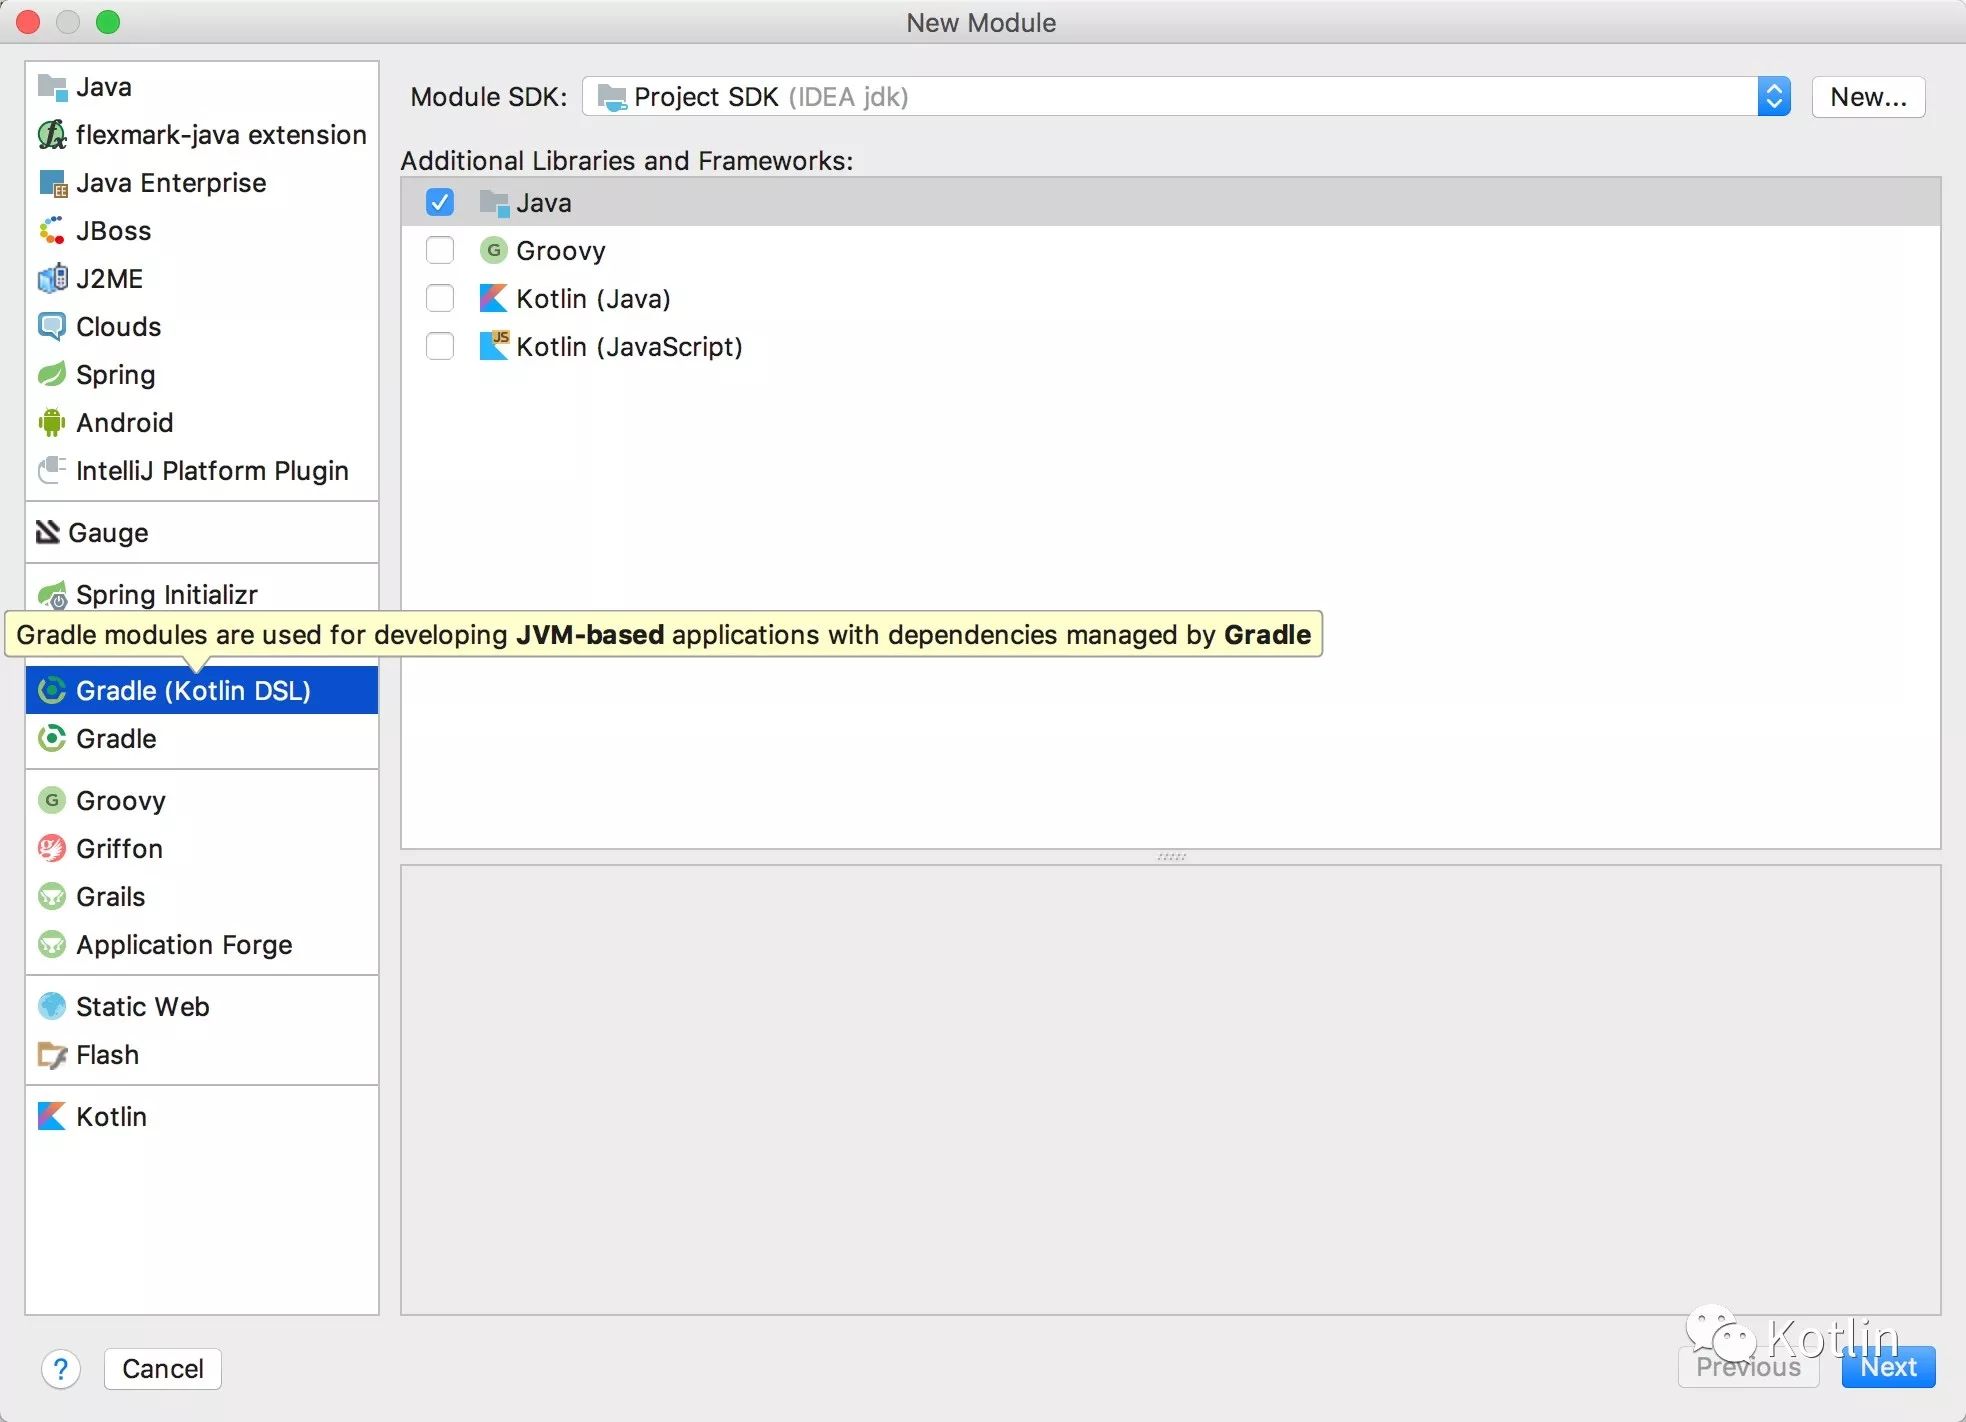
Task: Select the Spring Initializr icon
Action: pyautogui.click(x=52, y=595)
